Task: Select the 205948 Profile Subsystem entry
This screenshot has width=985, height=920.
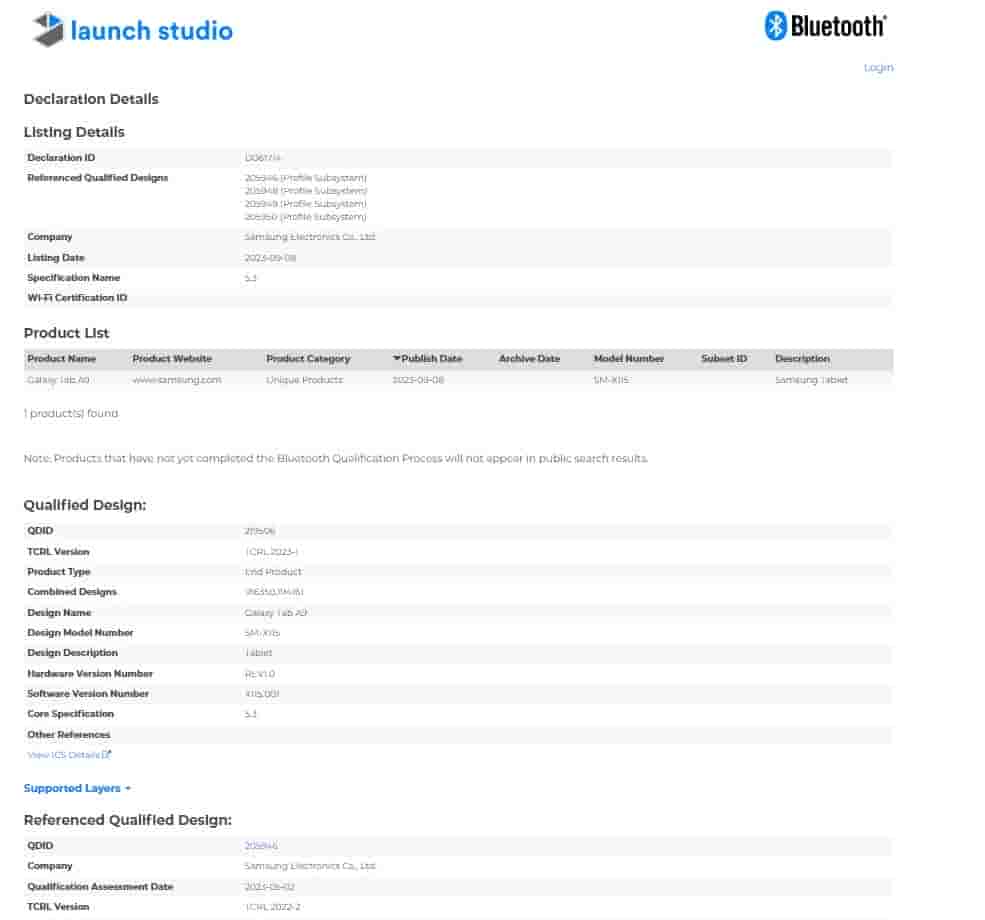Action: pyautogui.click(x=305, y=191)
